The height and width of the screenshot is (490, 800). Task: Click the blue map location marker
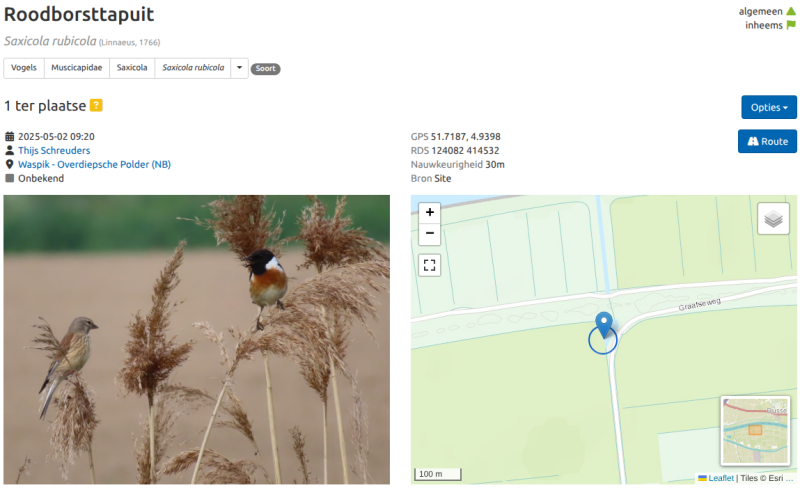pyautogui.click(x=604, y=325)
